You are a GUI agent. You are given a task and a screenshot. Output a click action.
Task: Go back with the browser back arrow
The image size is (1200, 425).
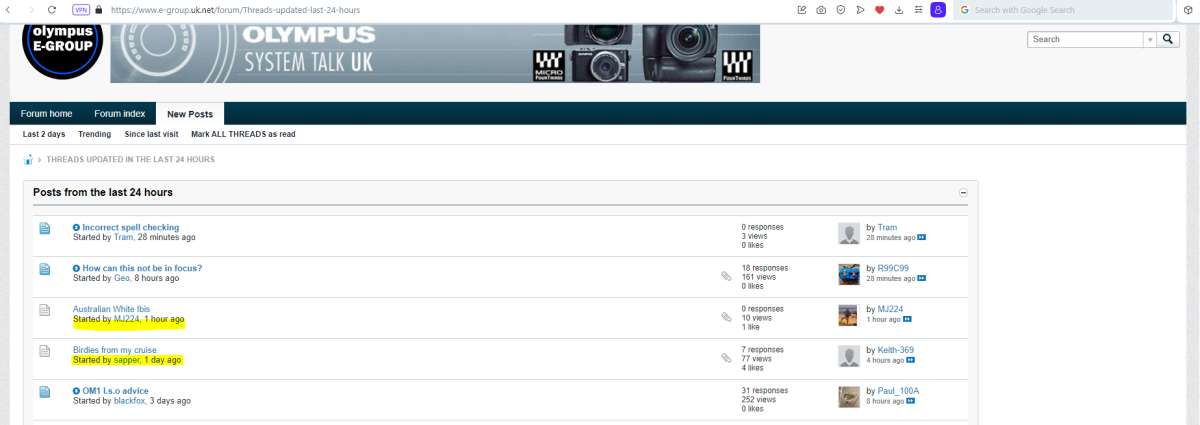8,9
